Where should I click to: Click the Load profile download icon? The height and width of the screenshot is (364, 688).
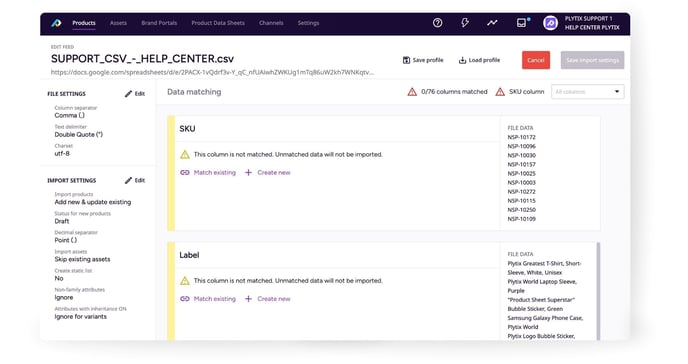[x=462, y=60]
